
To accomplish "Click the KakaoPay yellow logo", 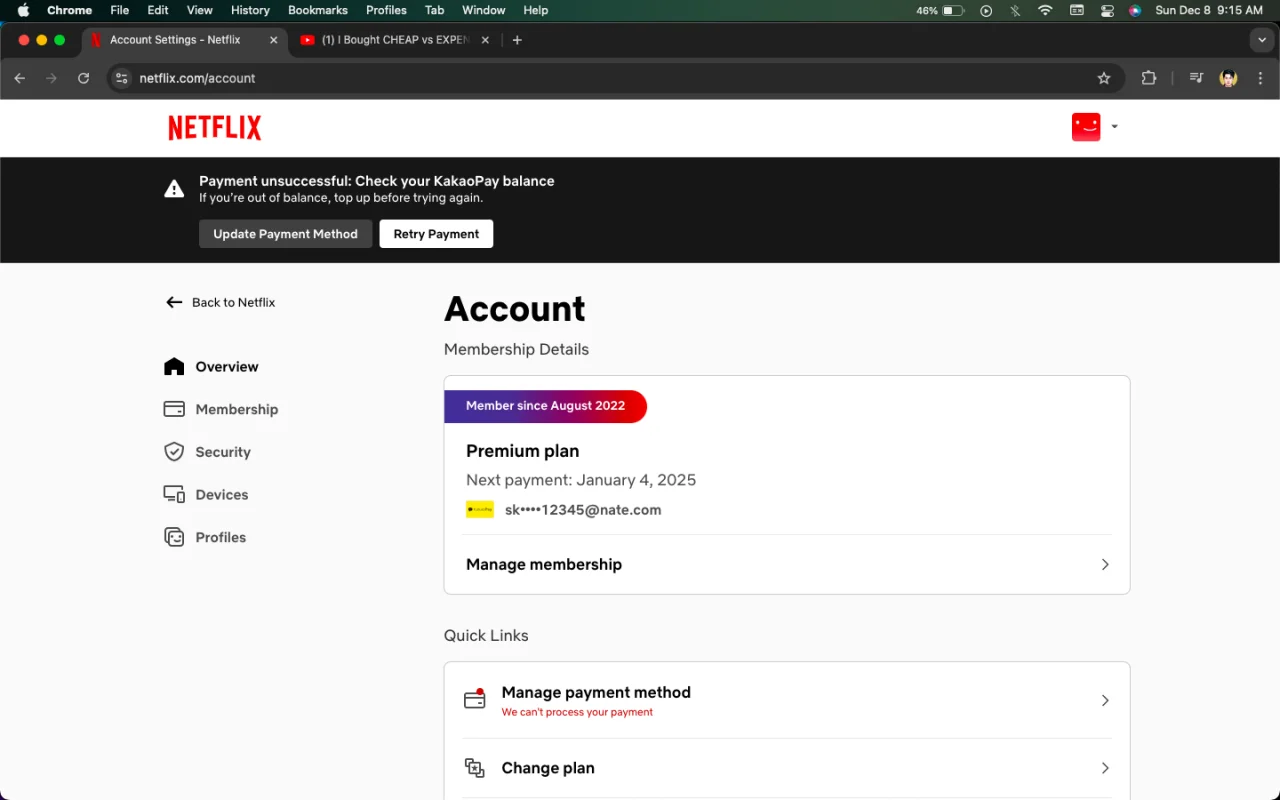I will point(480,510).
